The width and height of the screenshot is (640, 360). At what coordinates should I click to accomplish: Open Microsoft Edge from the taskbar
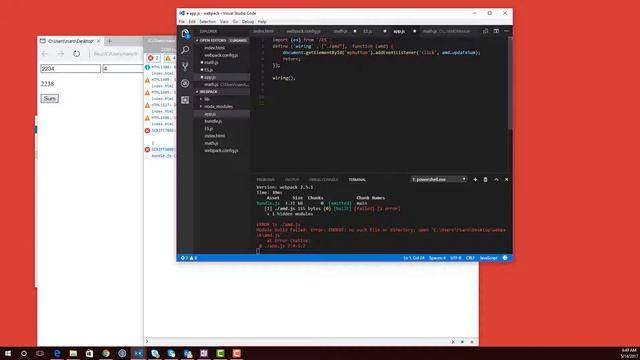point(57,353)
